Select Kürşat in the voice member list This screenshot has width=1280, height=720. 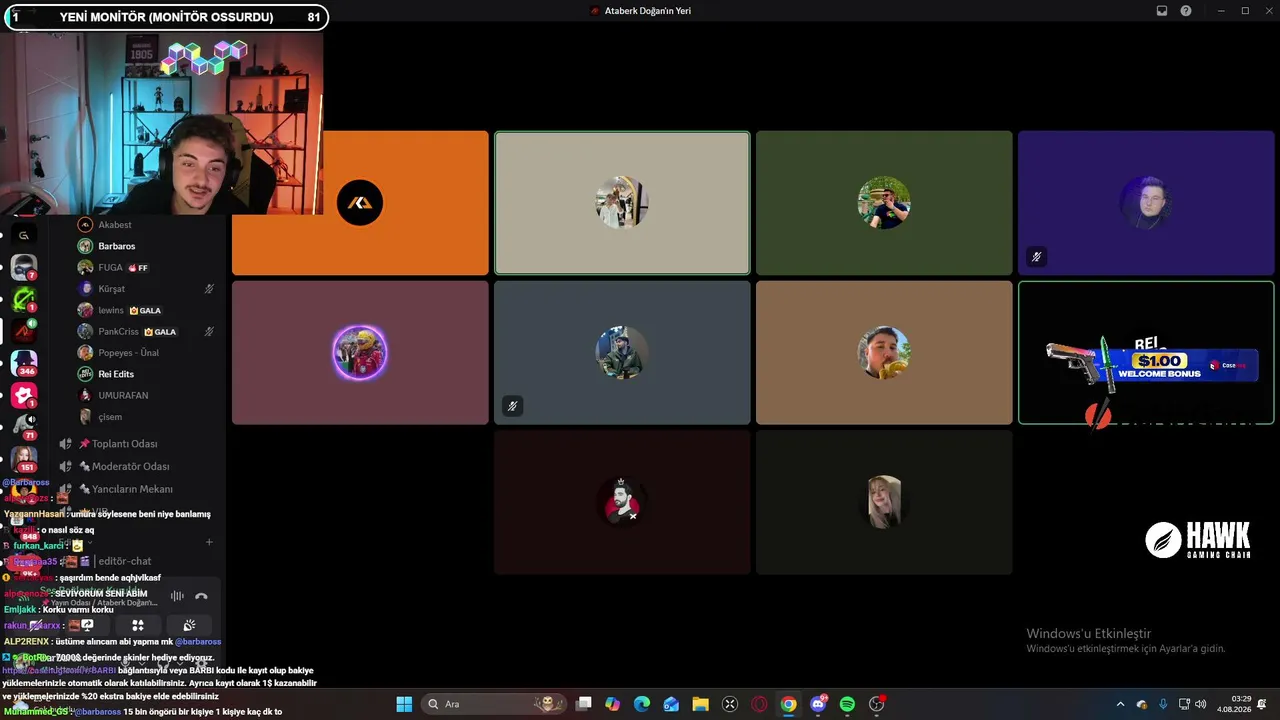pyautogui.click(x=146, y=289)
